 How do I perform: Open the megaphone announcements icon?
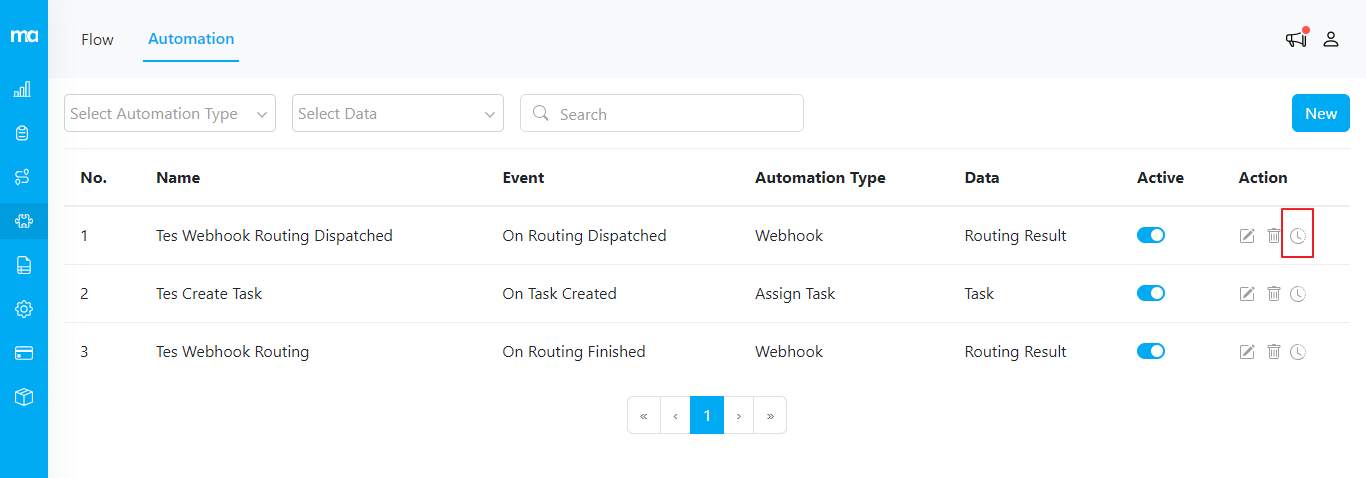point(1296,39)
